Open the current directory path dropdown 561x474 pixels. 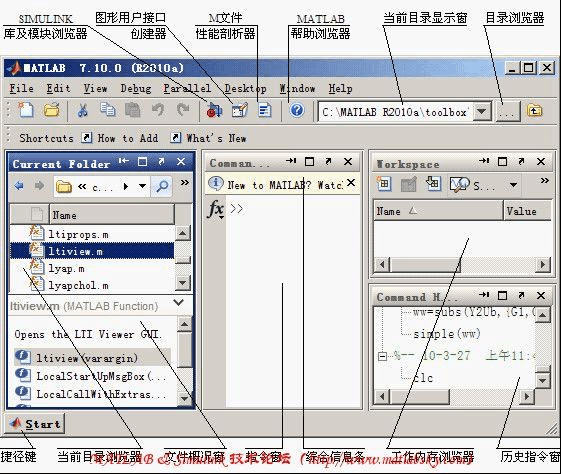(x=482, y=112)
